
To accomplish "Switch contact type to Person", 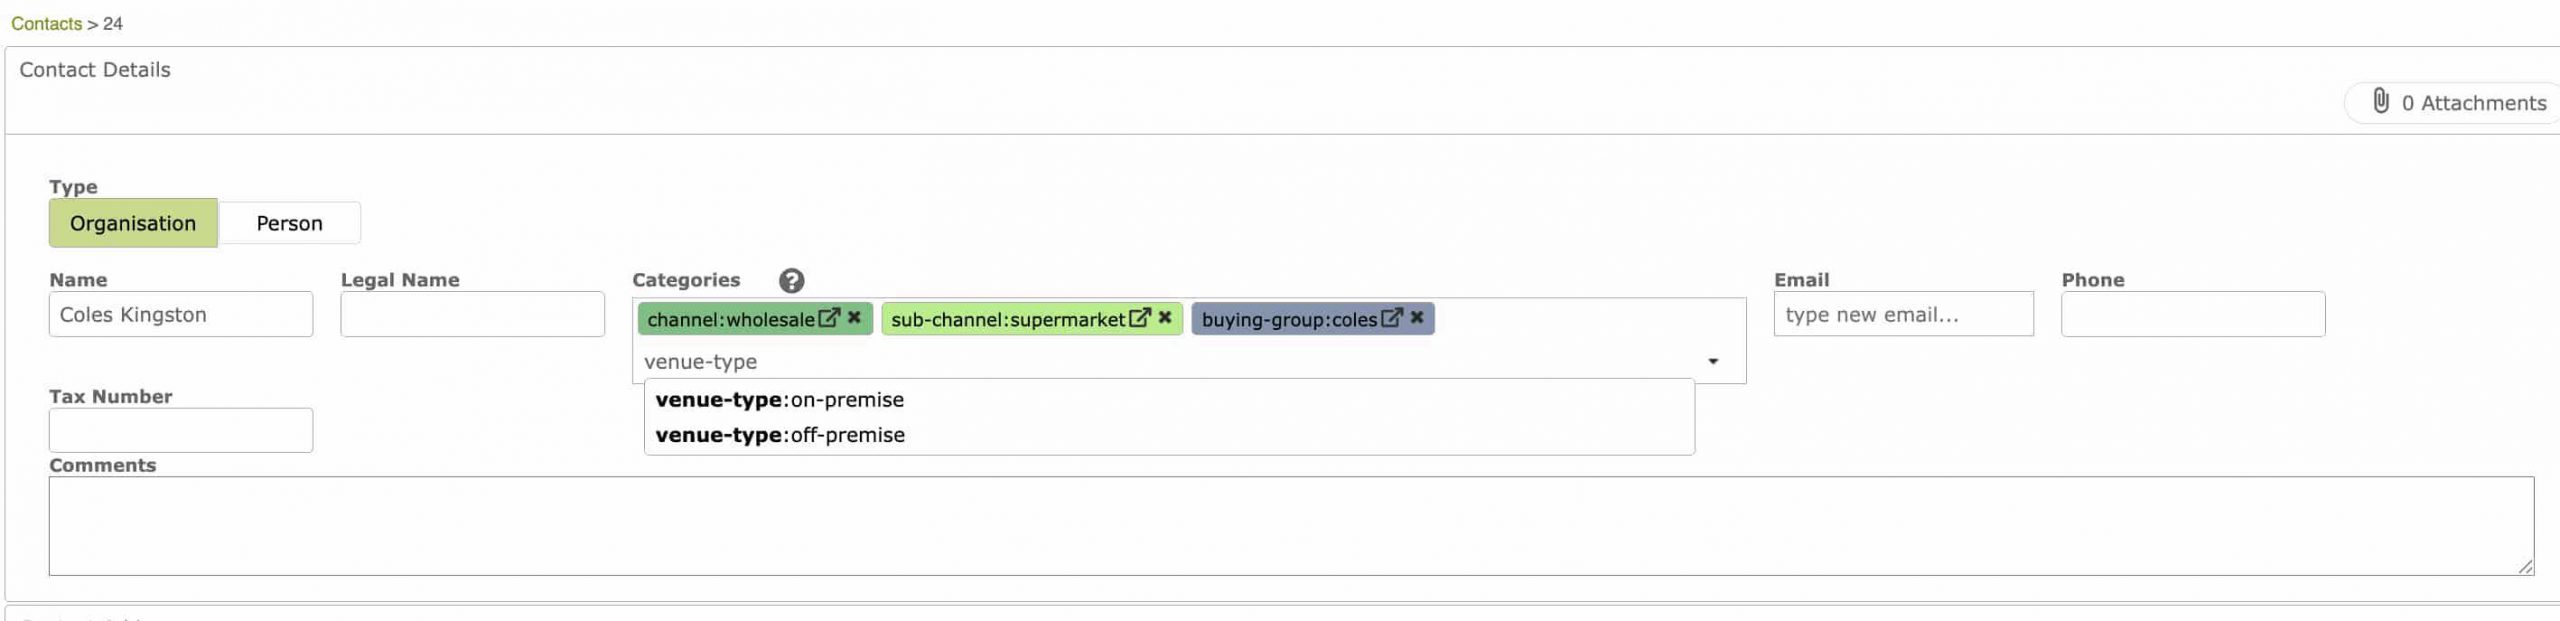I will tap(289, 223).
